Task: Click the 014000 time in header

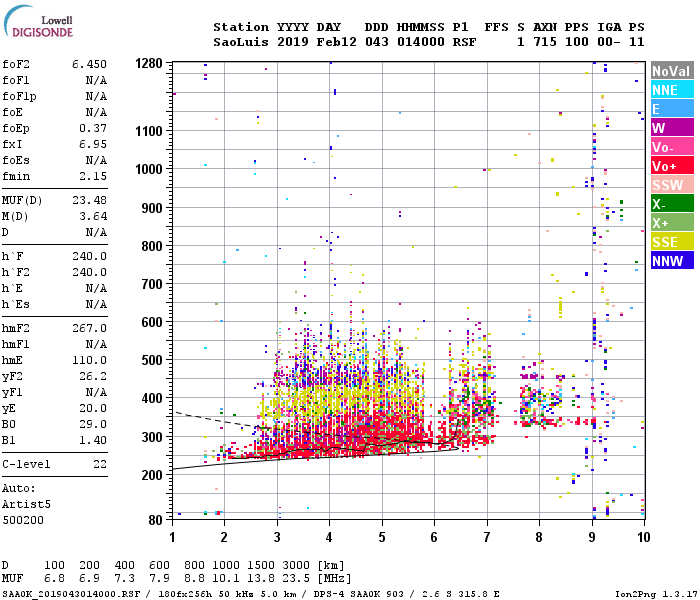Action: (x=421, y=42)
